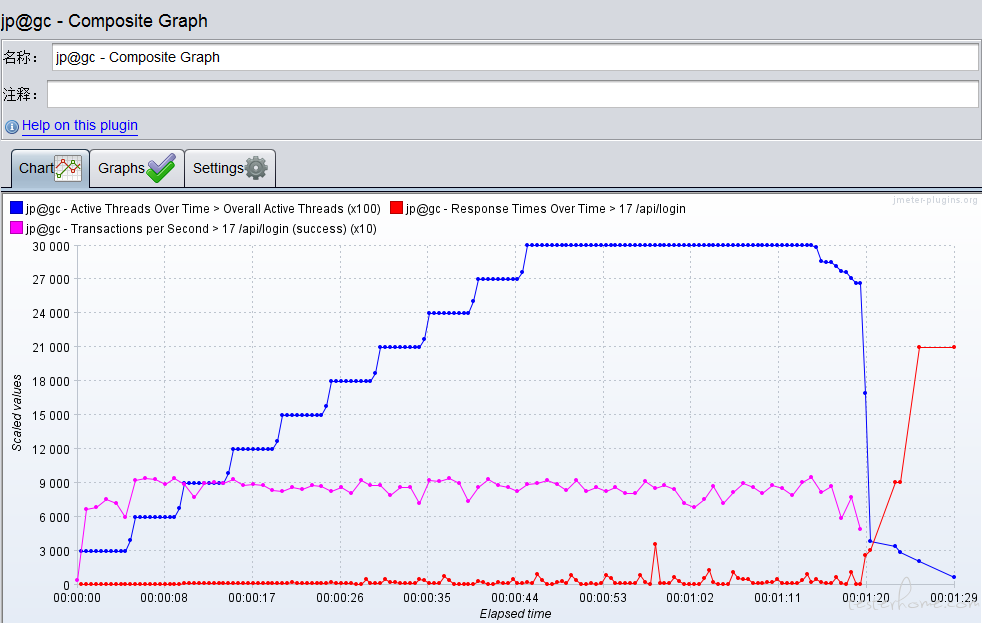The width and height of the screenshot is (982, 623).
Task: Open the Graphs tab label
Action: coord(121,168)
